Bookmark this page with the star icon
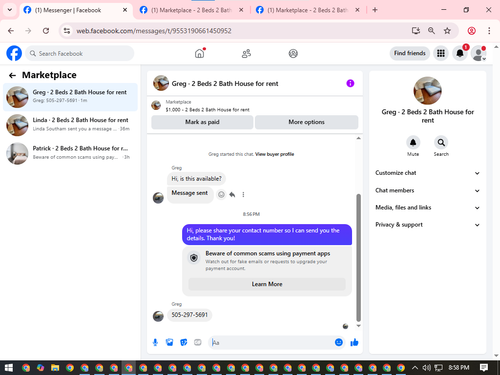This screenshot has width=500, height=375. (x=447, y=31)
